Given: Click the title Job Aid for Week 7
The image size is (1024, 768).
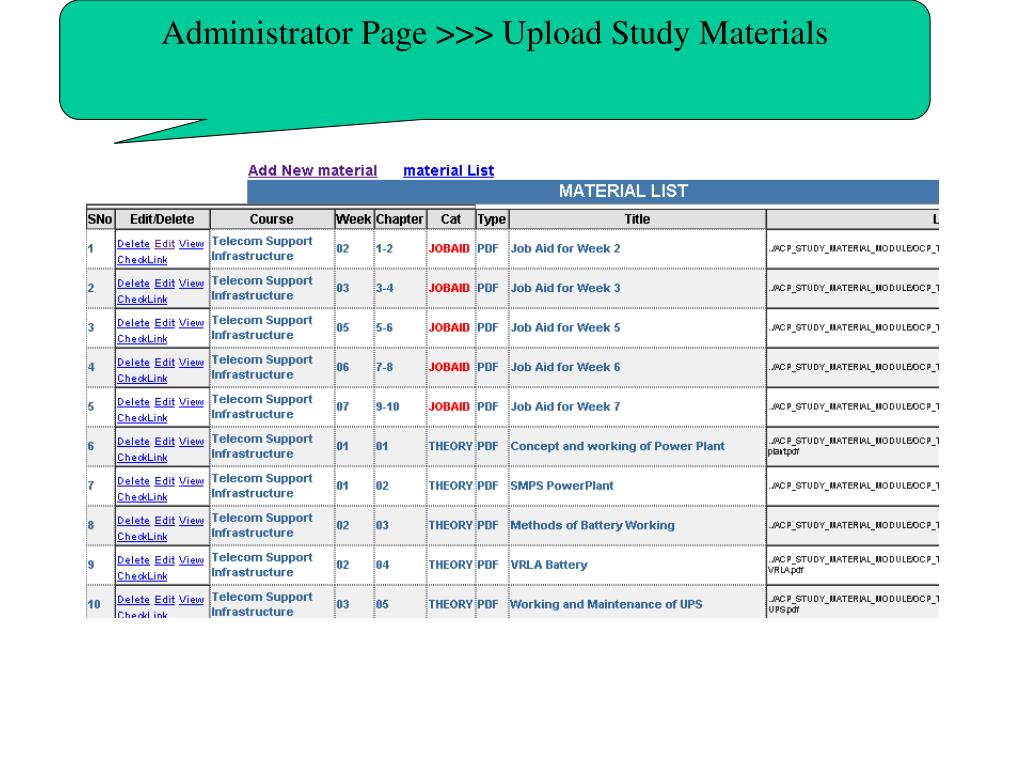Looking at the screenshot, I should pyautogui.click(x=566, y=406).
